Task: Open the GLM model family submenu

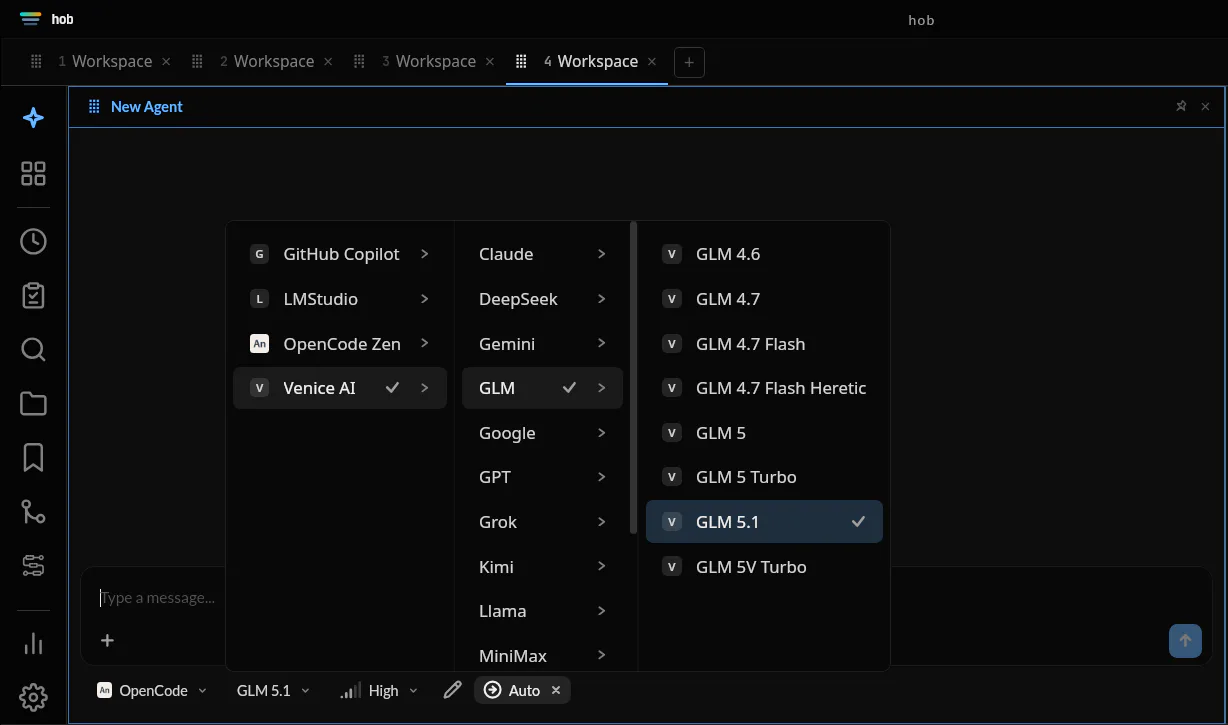Action: (542, 388)
